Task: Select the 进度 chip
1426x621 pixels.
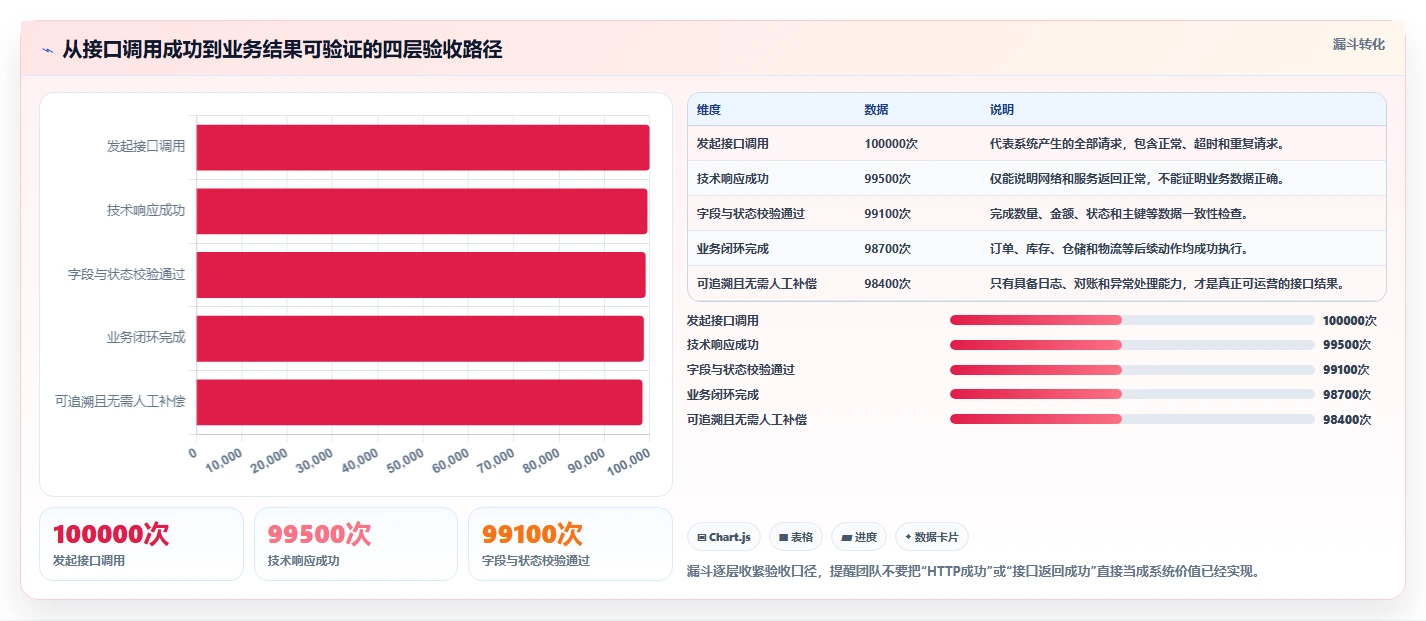Action: pyautogui.click(x=859, y=537)
